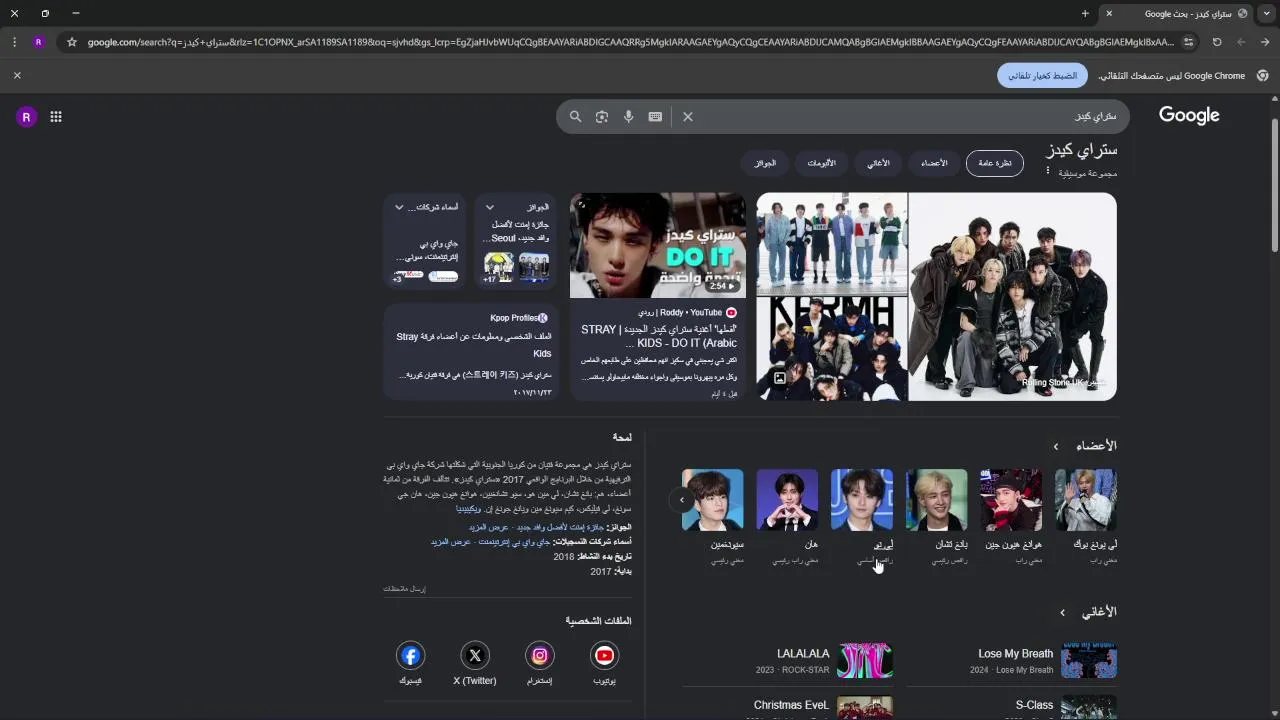This screenshot has height=720, width=1280.
Task: Open the Rolling Stone UK group photo
Action: (1013, 297)
